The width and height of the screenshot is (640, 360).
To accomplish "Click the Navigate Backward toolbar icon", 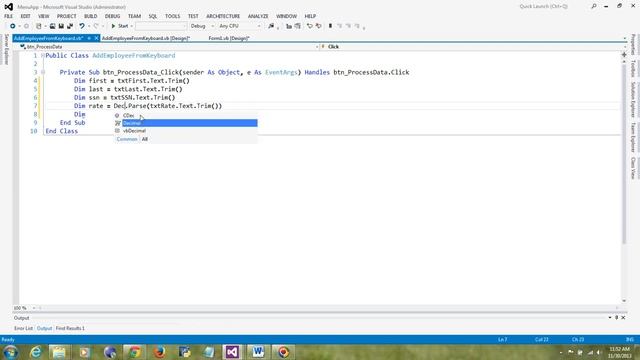I will pyautogui.click(x=13, y=26).
